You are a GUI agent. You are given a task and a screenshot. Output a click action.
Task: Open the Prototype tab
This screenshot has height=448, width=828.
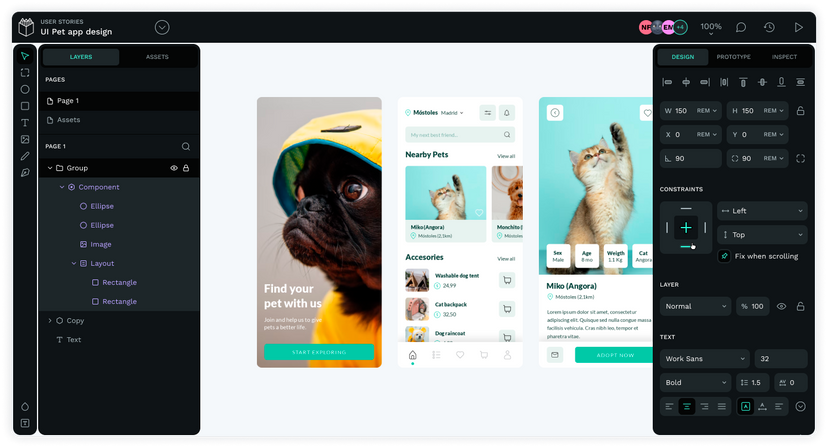[x=733, y=57]
